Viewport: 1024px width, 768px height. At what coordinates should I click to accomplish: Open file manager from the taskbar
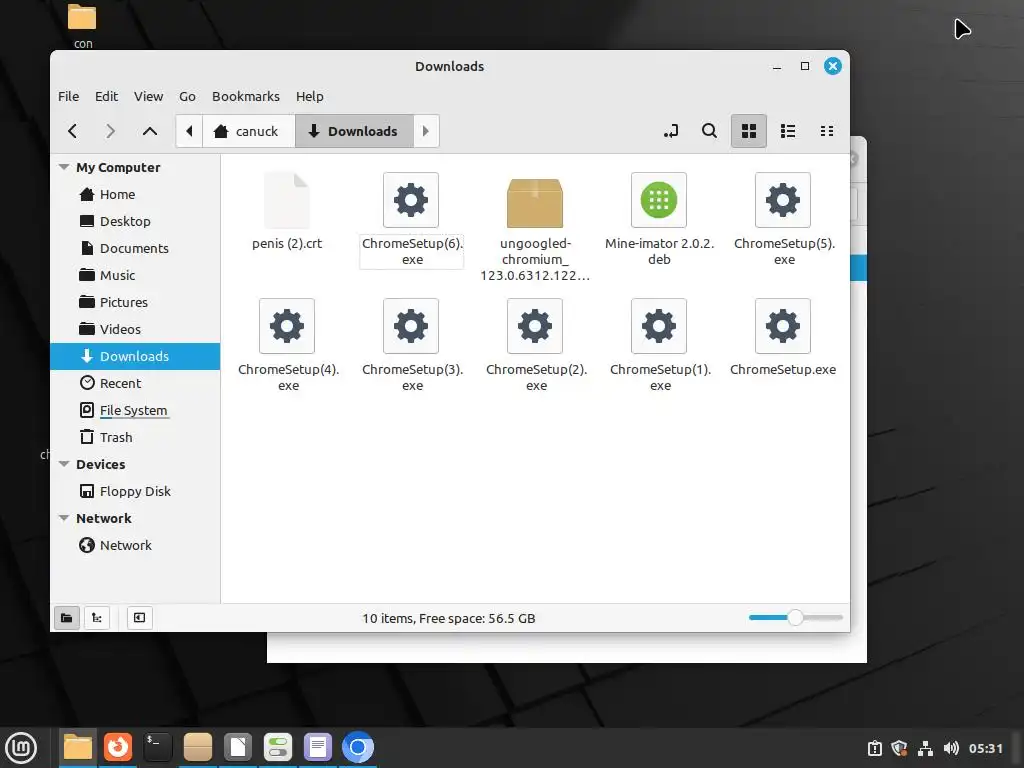pyautogui.click(x=78, y=748)
